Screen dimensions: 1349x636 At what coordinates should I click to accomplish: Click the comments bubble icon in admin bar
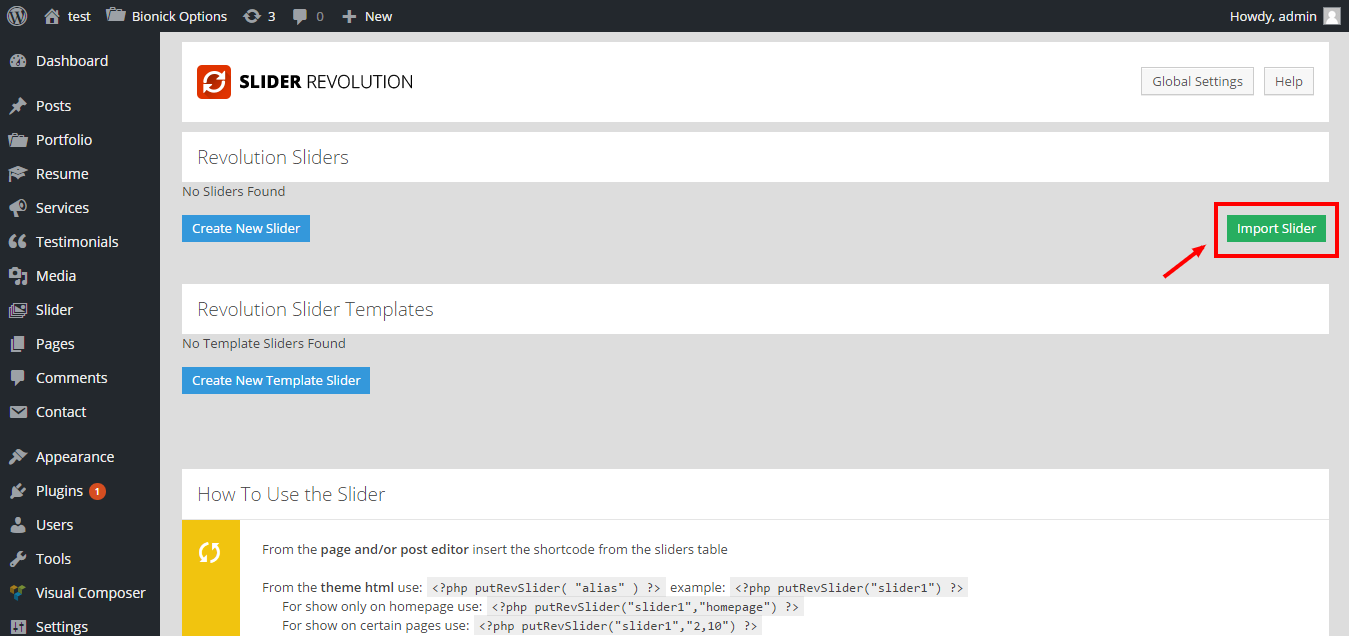click(300, 16)
